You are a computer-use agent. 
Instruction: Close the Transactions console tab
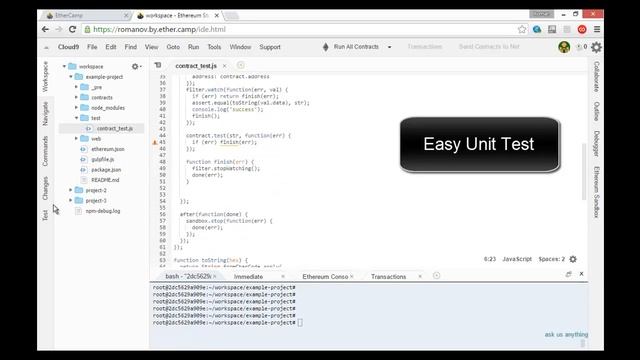420,276
